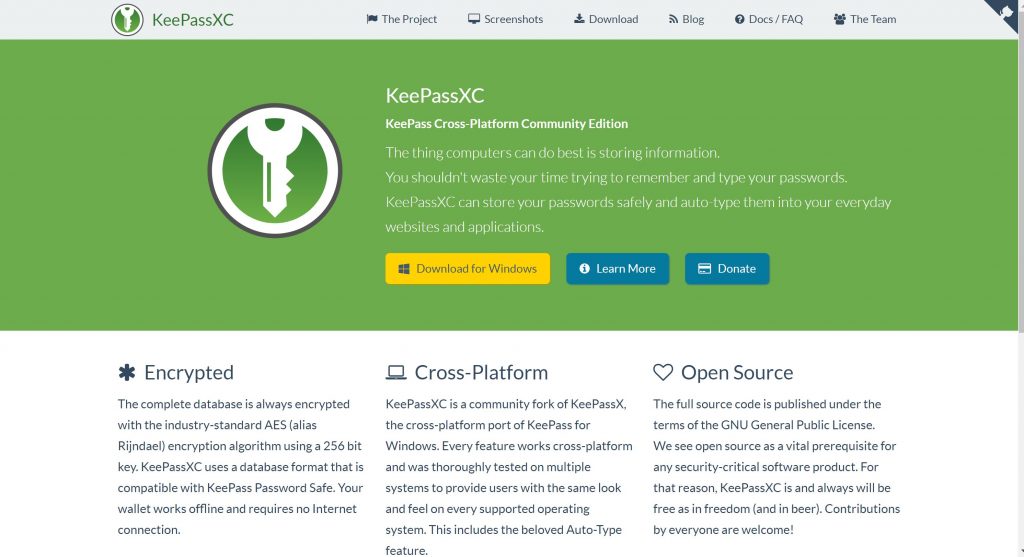Click the download arrow icon in the navbar

(579, 19)
